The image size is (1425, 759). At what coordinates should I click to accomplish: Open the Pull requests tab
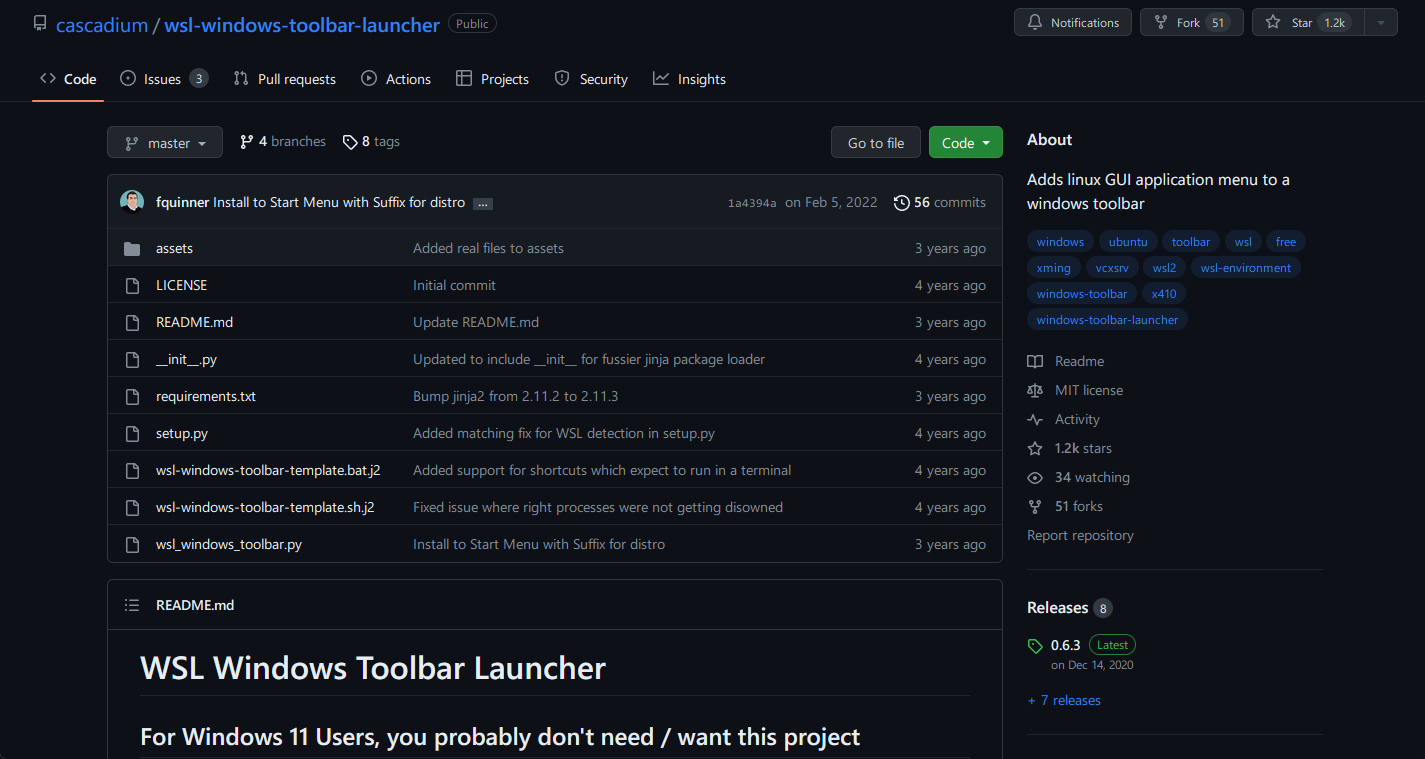click(x=285, y=79)
